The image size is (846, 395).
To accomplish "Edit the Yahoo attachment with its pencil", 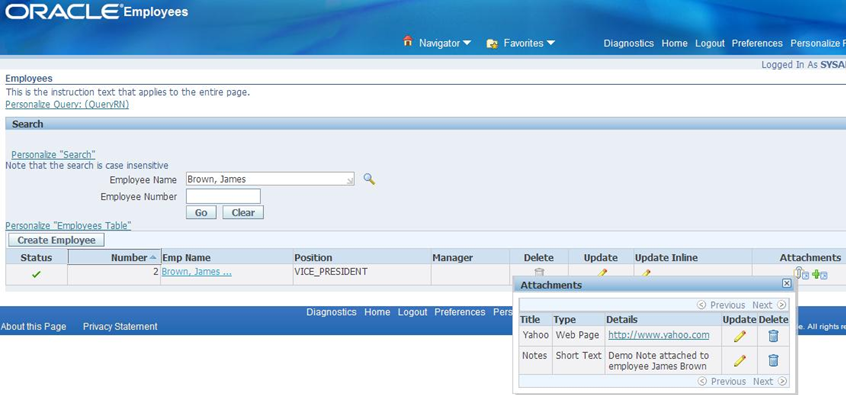I will pos(740,336).
